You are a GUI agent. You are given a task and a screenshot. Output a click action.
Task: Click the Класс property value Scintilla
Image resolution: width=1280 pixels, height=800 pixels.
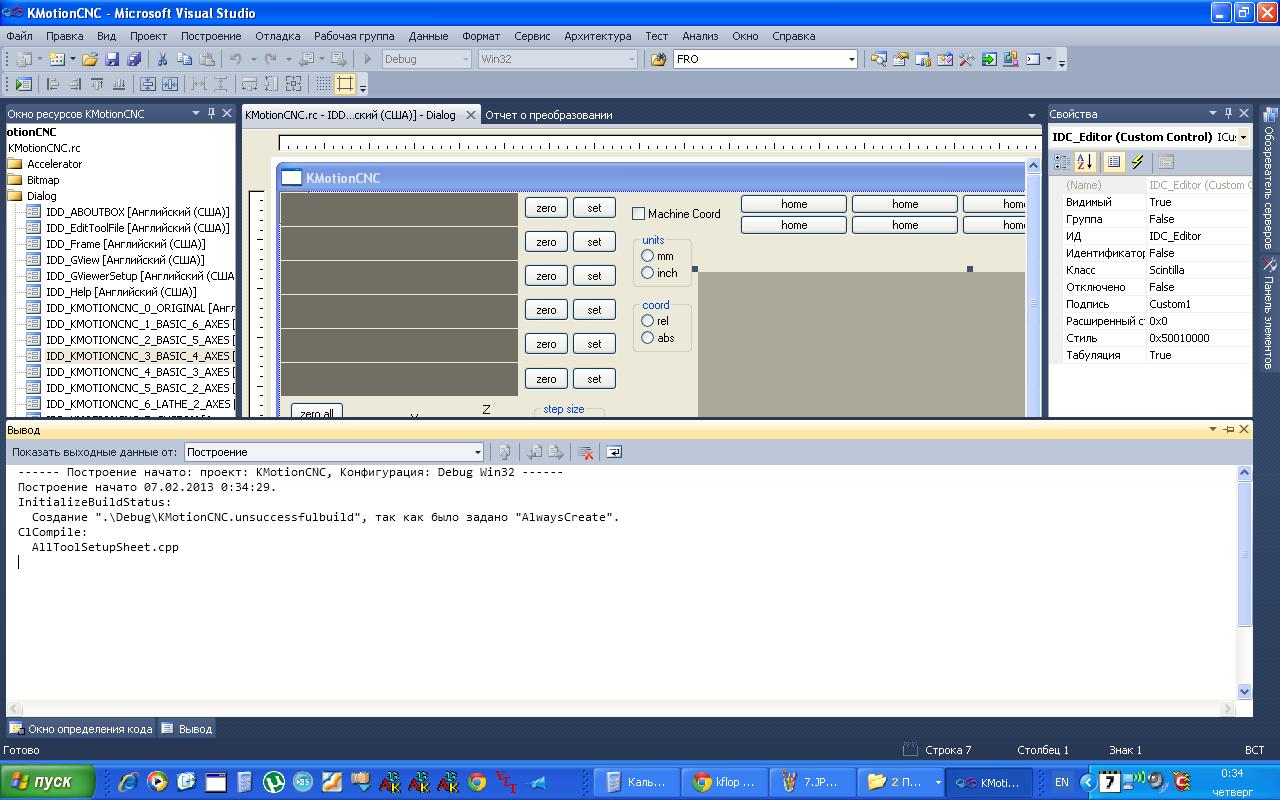[x=1198, y=270]
